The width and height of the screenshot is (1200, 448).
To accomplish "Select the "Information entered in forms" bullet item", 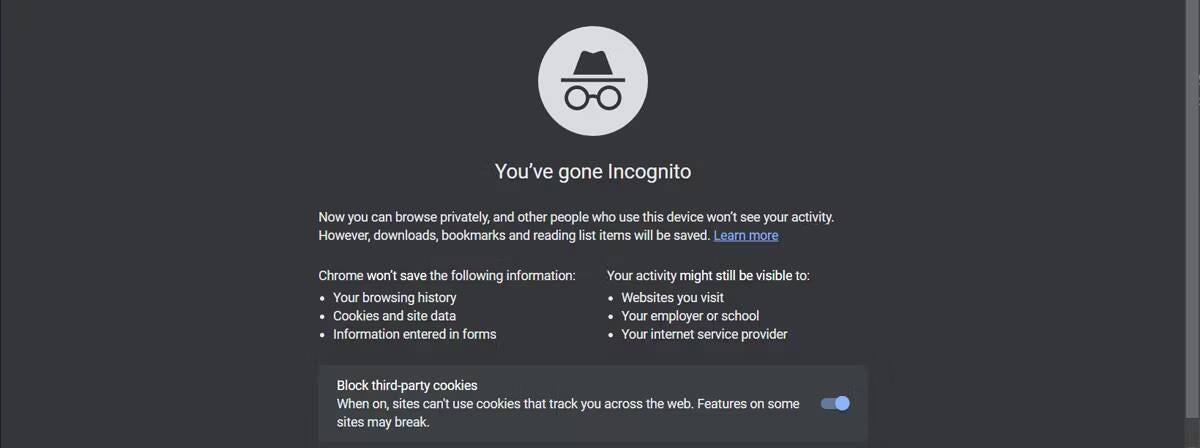I will point(414,334).
